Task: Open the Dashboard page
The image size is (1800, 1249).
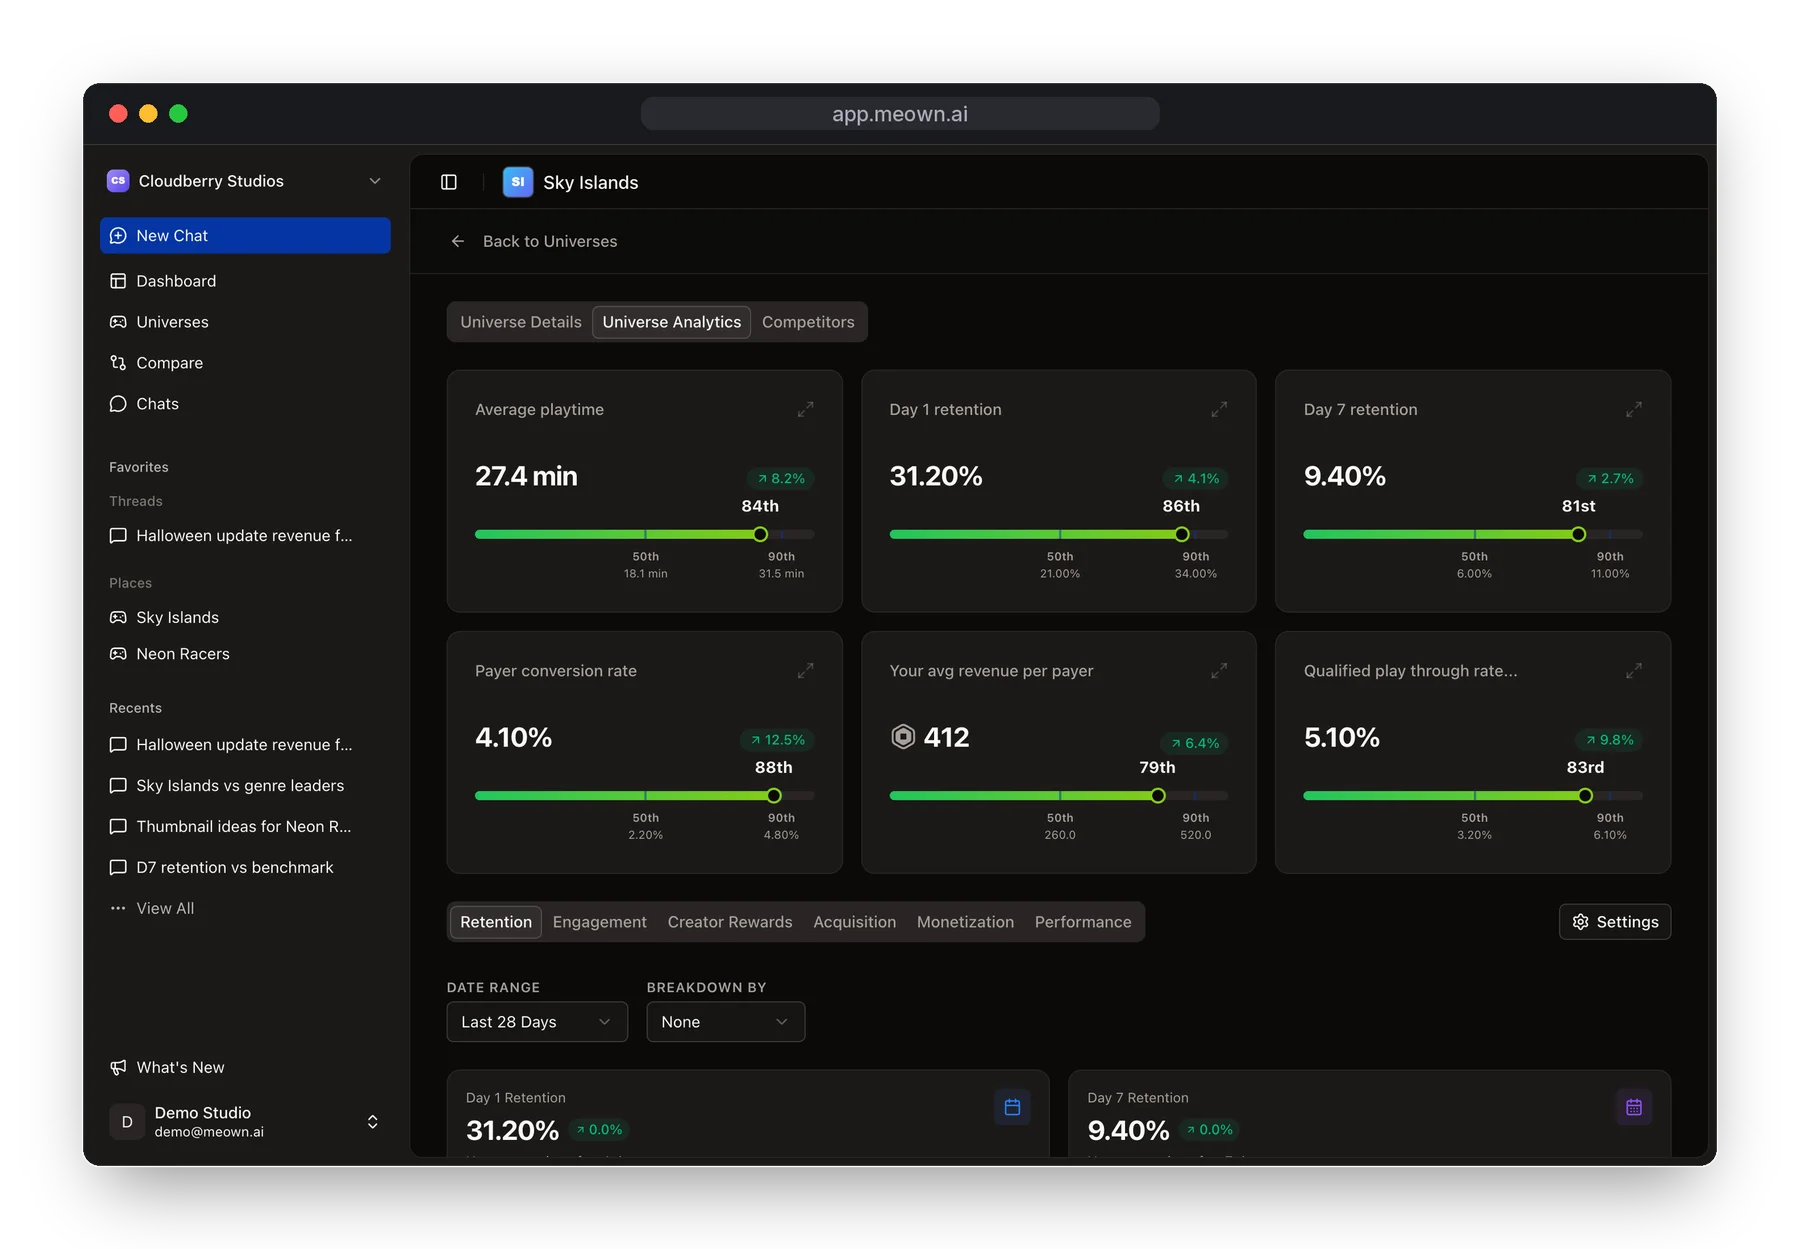Action: [245, 281]
